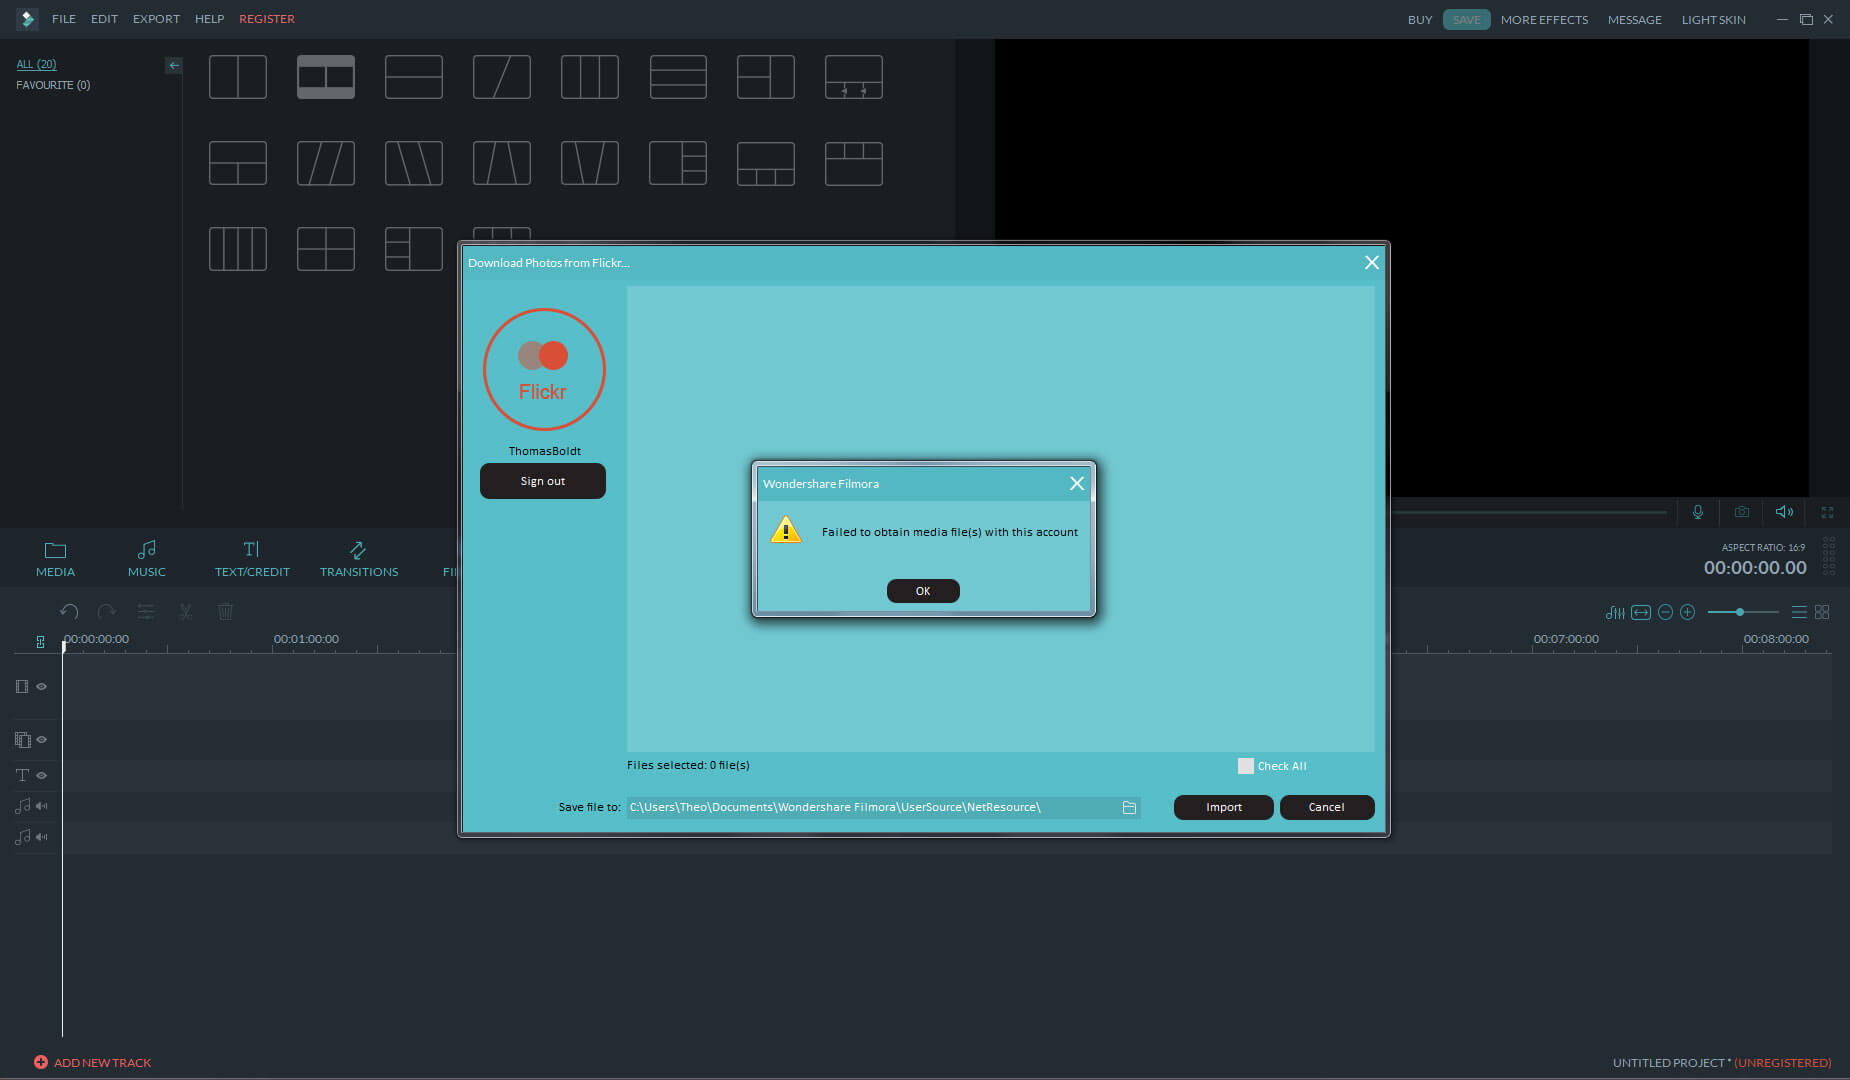Click the voiceover microphone icon
Viewport: 1850px width, 1080px height.
click(x=1698, y=512)
